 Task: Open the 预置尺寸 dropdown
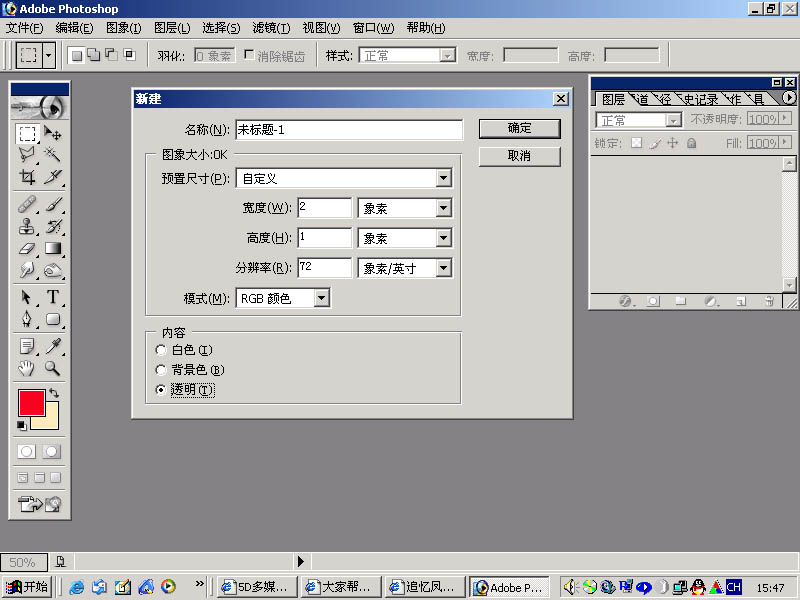click(x=443, y=178)
